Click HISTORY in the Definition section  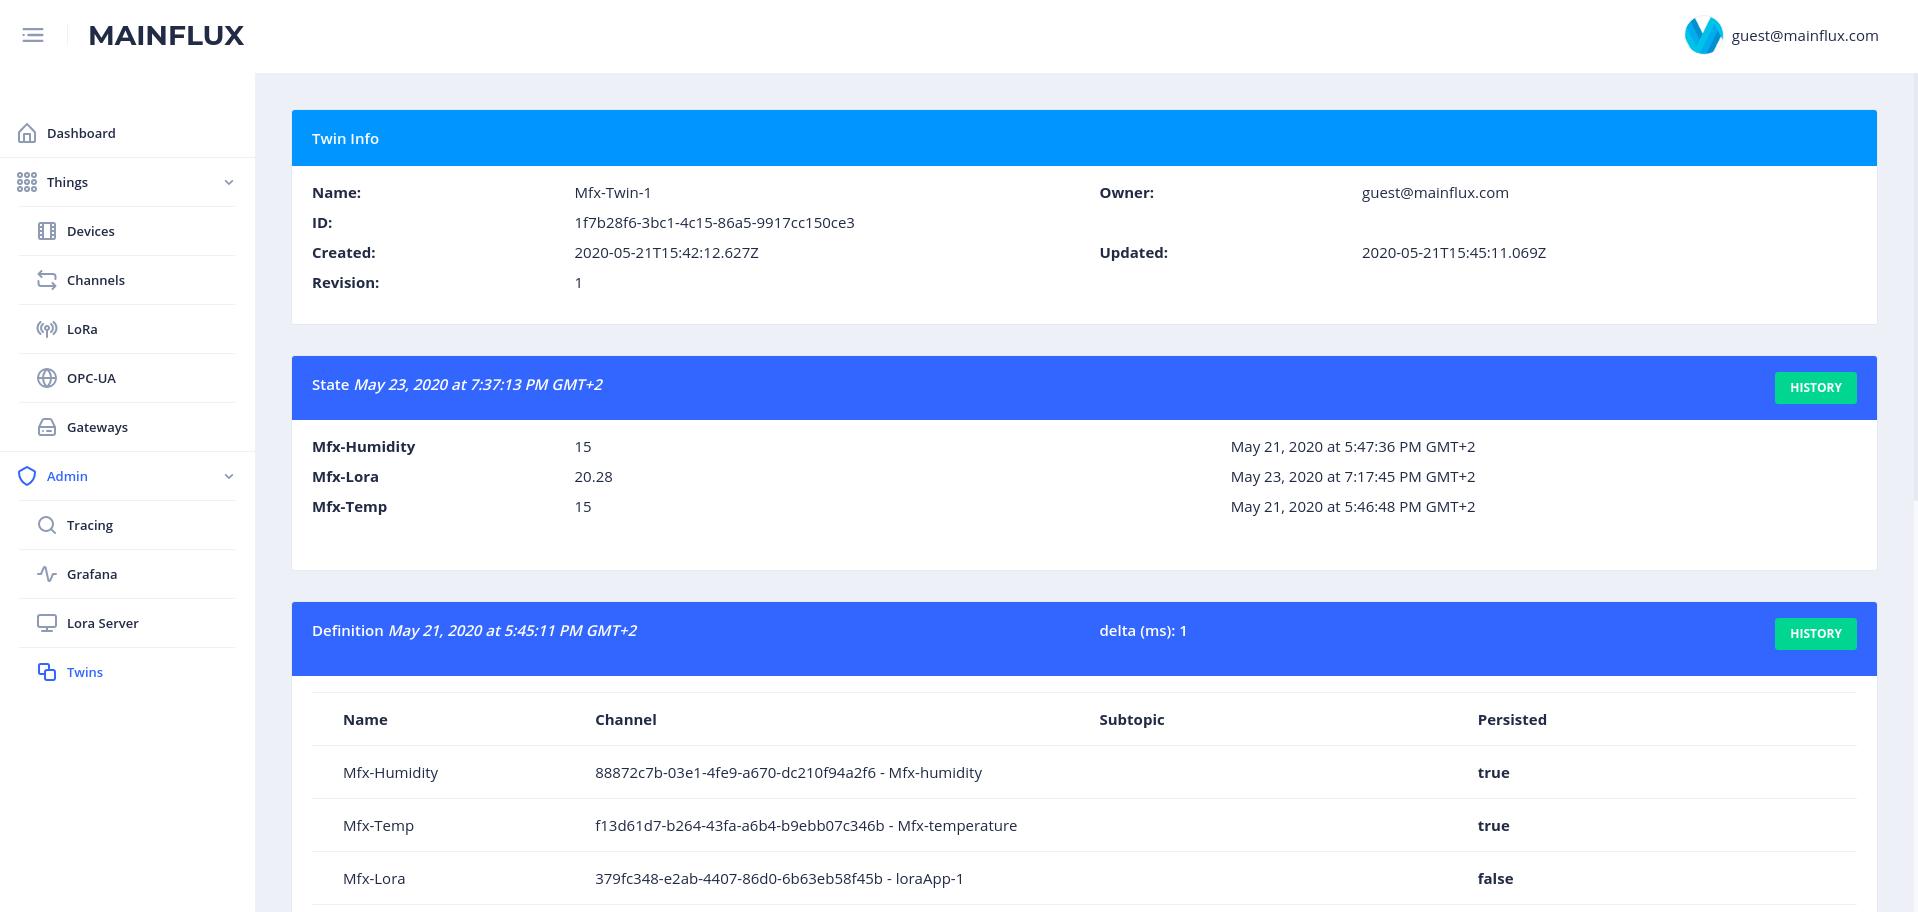[1815, 633]
